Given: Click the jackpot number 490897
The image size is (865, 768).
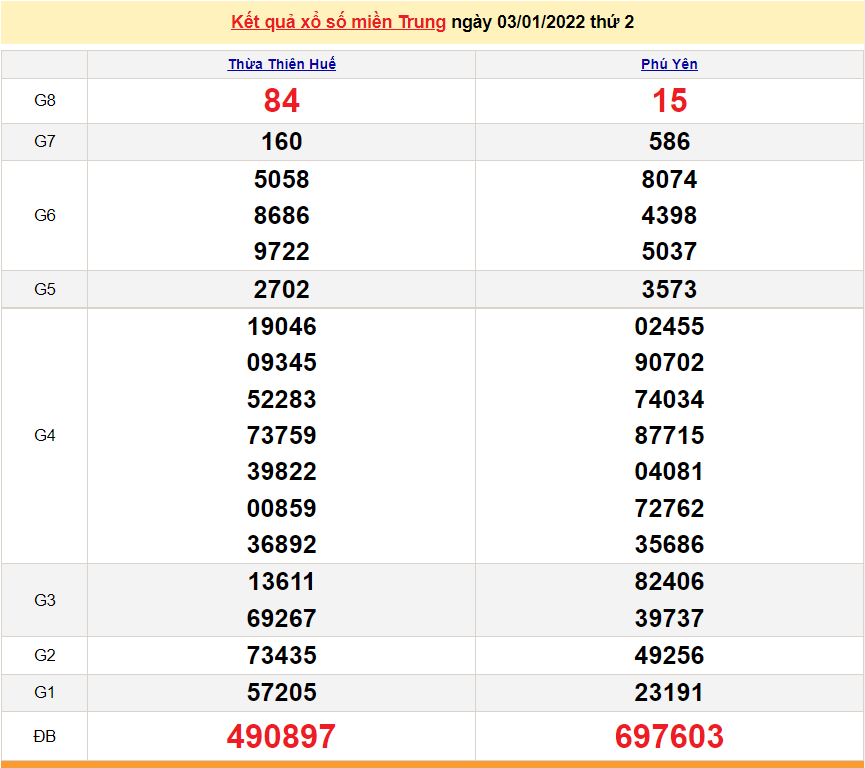Looking at the screenshot, I should [x=282, y=735].
